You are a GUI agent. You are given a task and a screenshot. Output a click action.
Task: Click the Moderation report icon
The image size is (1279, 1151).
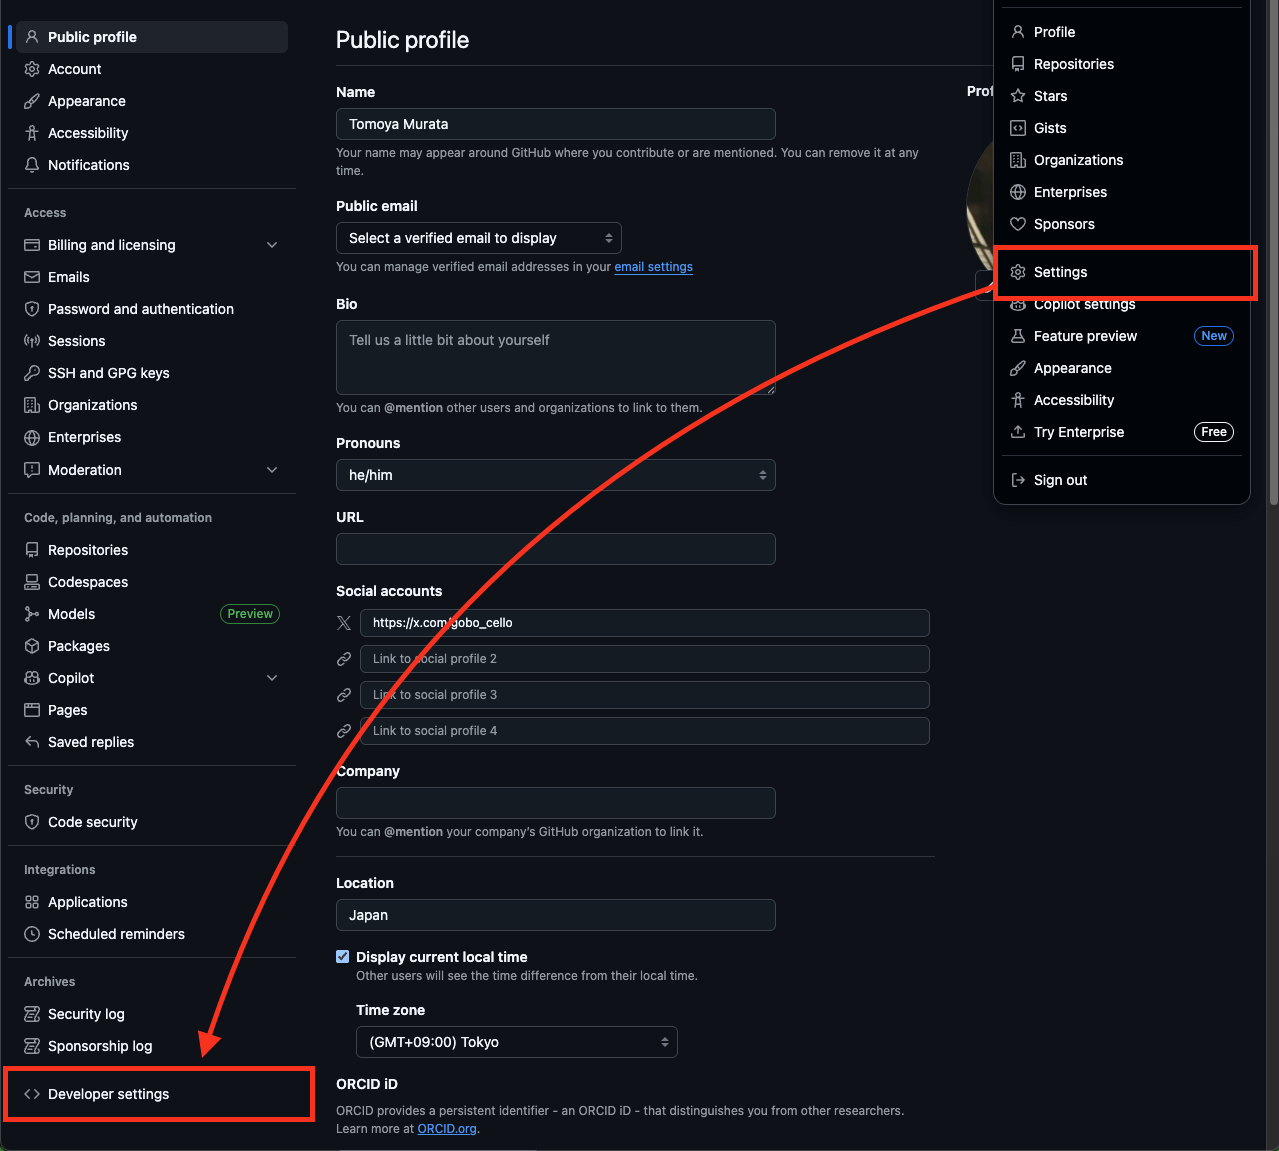pyautogui.click(x=32, y=470)
